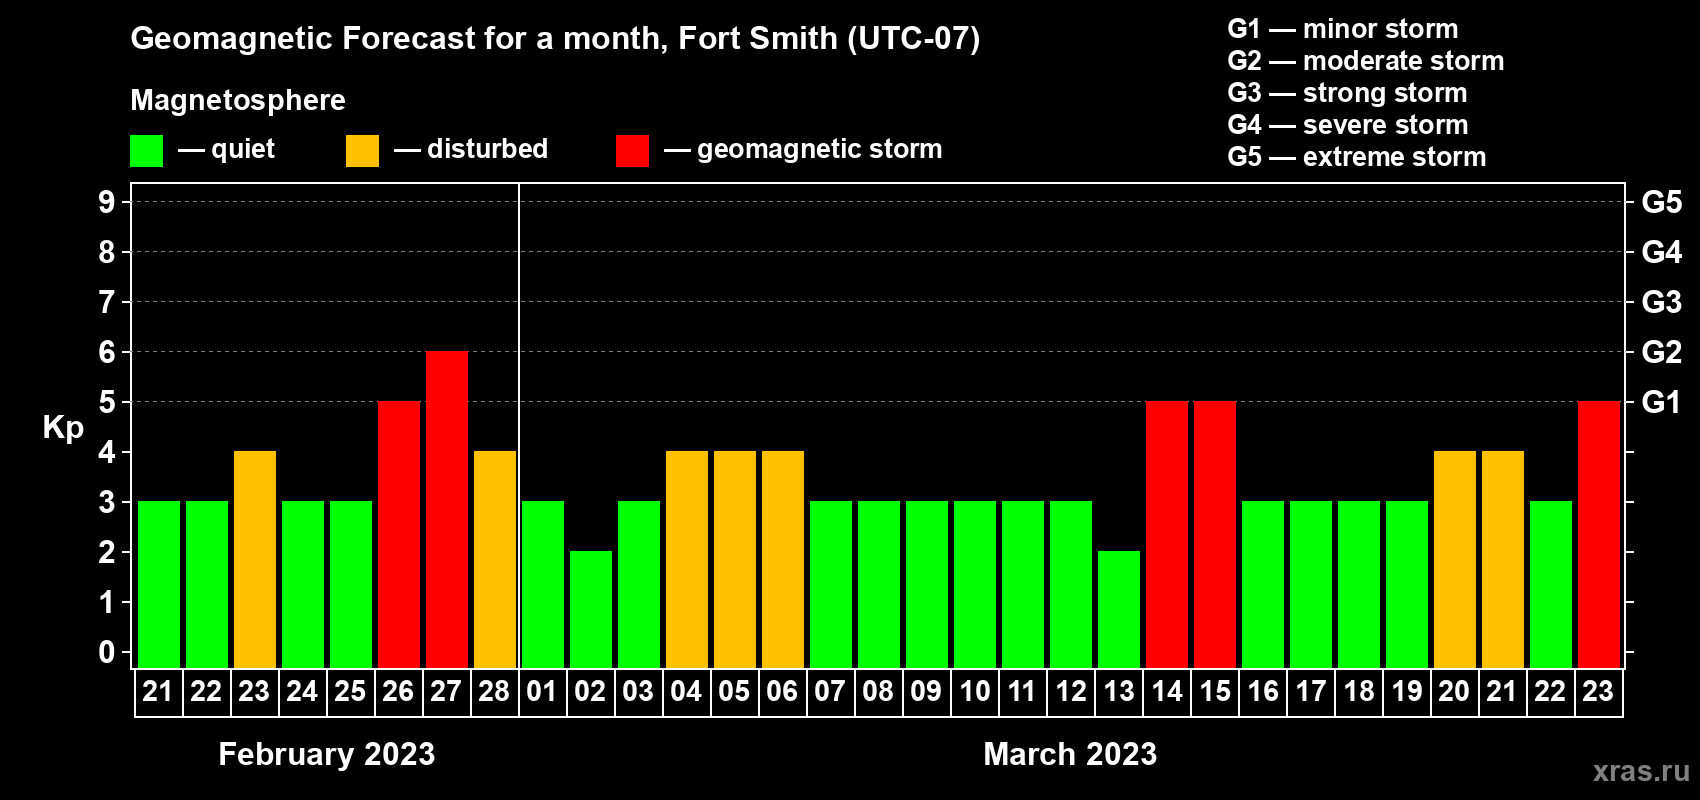The image size is (1700, 800).
Task: Click the 'G3 — strong storm' legend text
Action: pos(1347,93)
